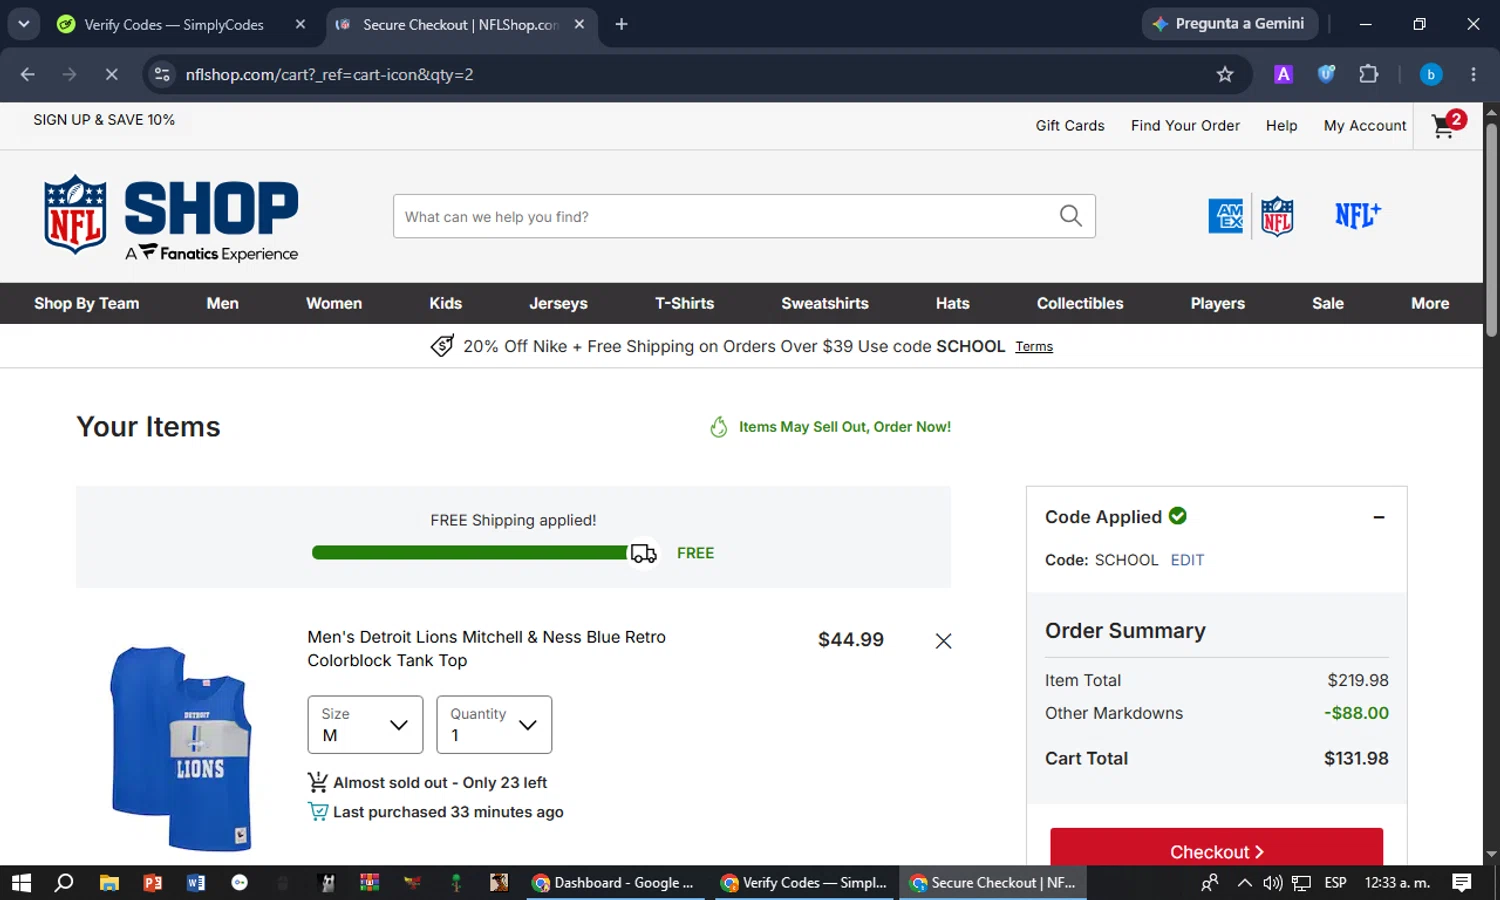
Task: Click the volume icon in the system tray
Action: 1272,883
